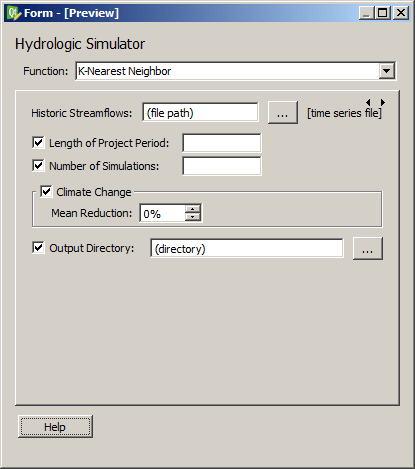Decrease Mean Reduction with spinner down arrow
Viewport: 415px width, 469px height.
pyautogui.click(x=193, y=217)
